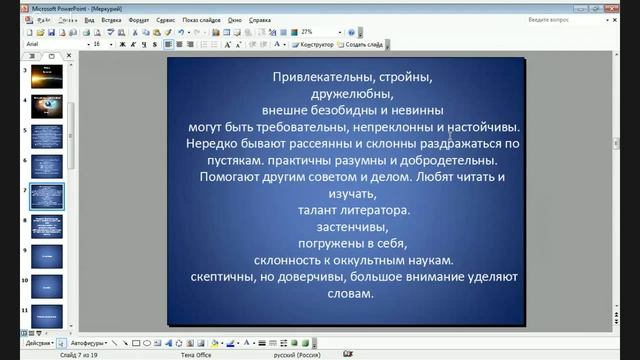This screenshot has height=360, width=640.
Task: Insert a WordArt object
Action: click(x=169, y=343)
